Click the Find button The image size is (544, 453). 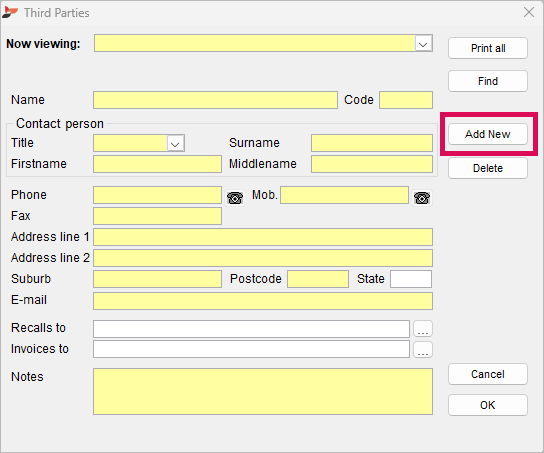[x=487, y=81]
